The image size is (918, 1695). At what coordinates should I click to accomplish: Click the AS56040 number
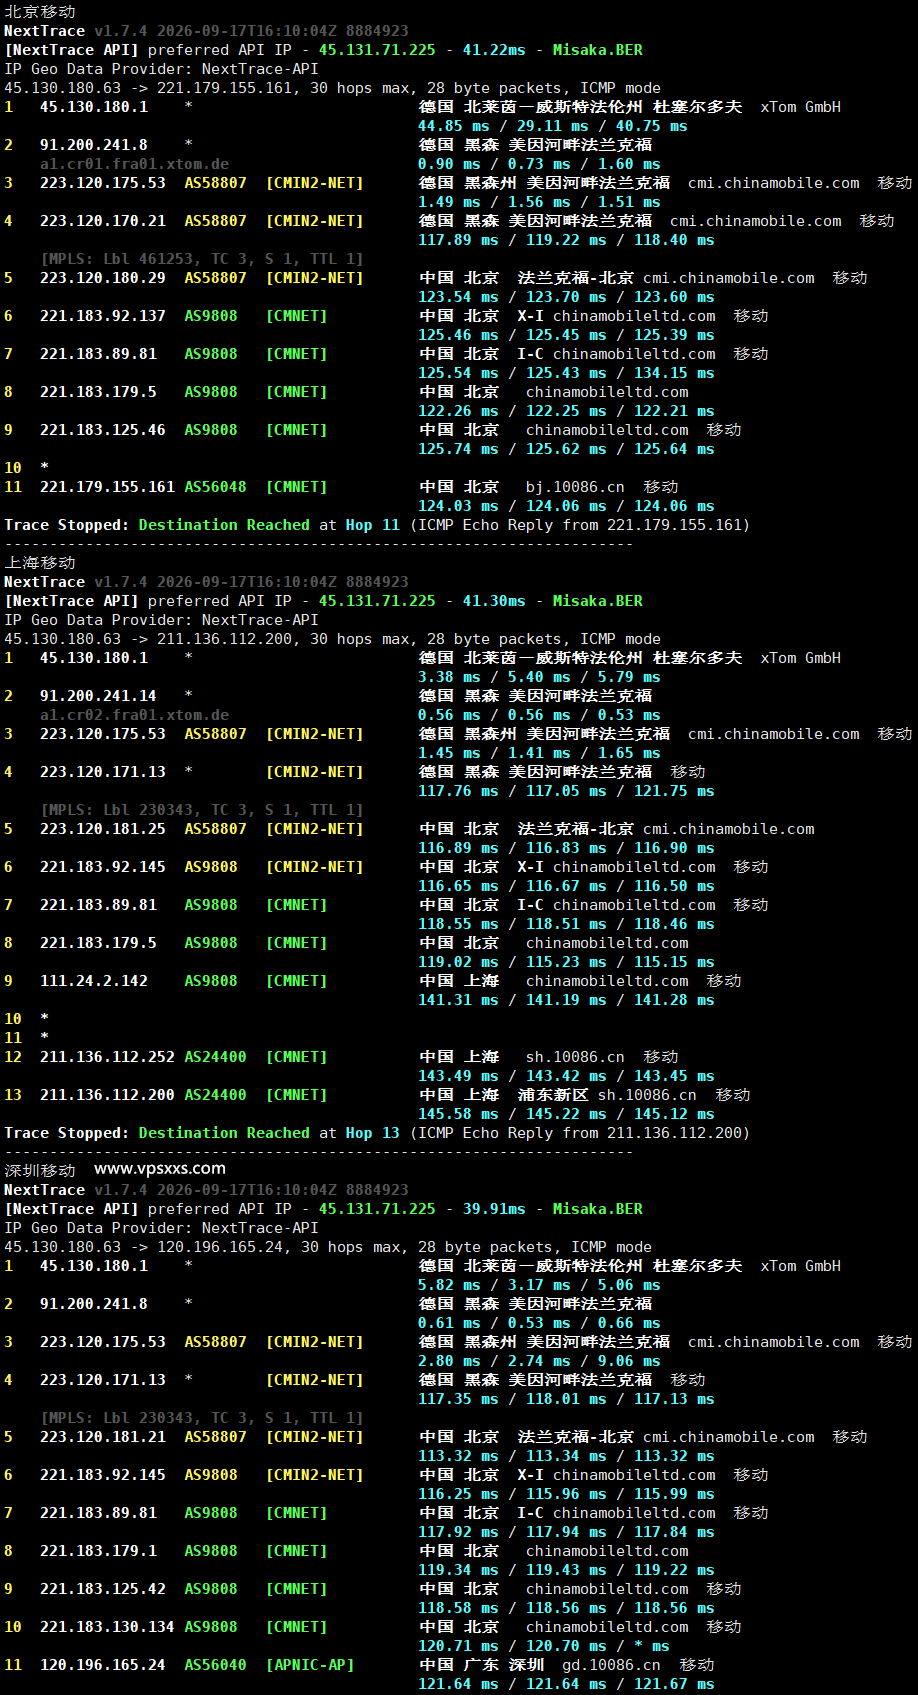215,1665
